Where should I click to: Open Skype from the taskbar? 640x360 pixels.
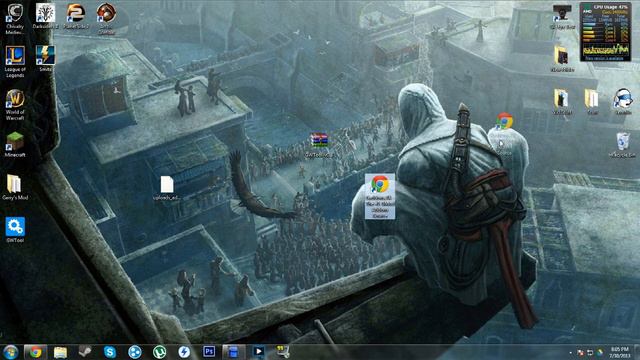(110, 352)
